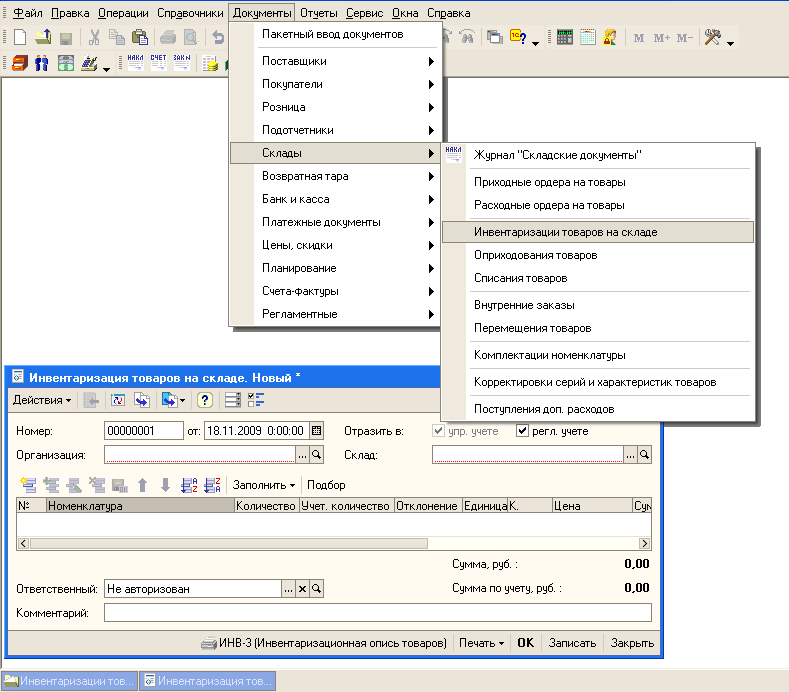This screenshot has width=789, height=692.
Task: Expand the Розница submenu
Action: tap(335, 107)
